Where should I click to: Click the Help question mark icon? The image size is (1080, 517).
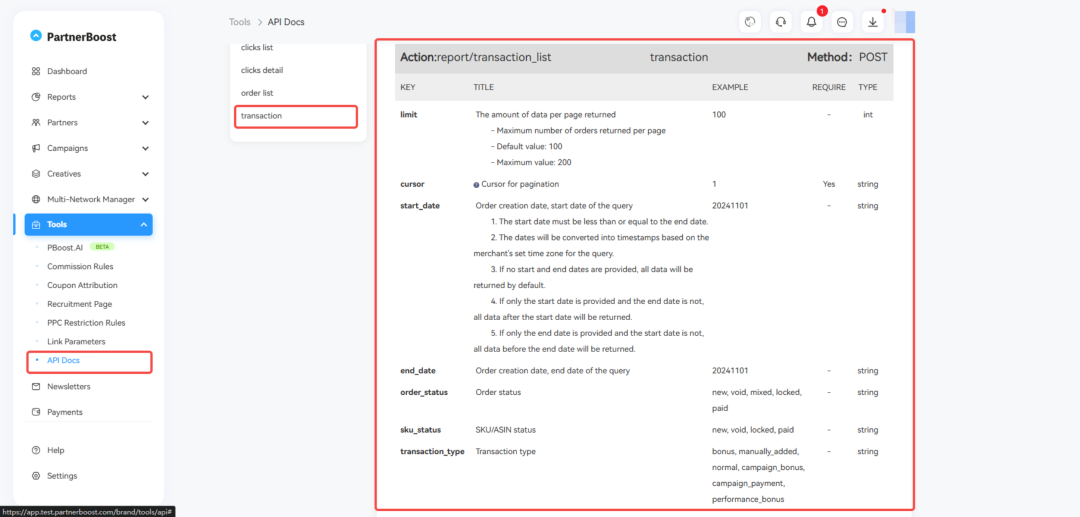pos(36,450)
